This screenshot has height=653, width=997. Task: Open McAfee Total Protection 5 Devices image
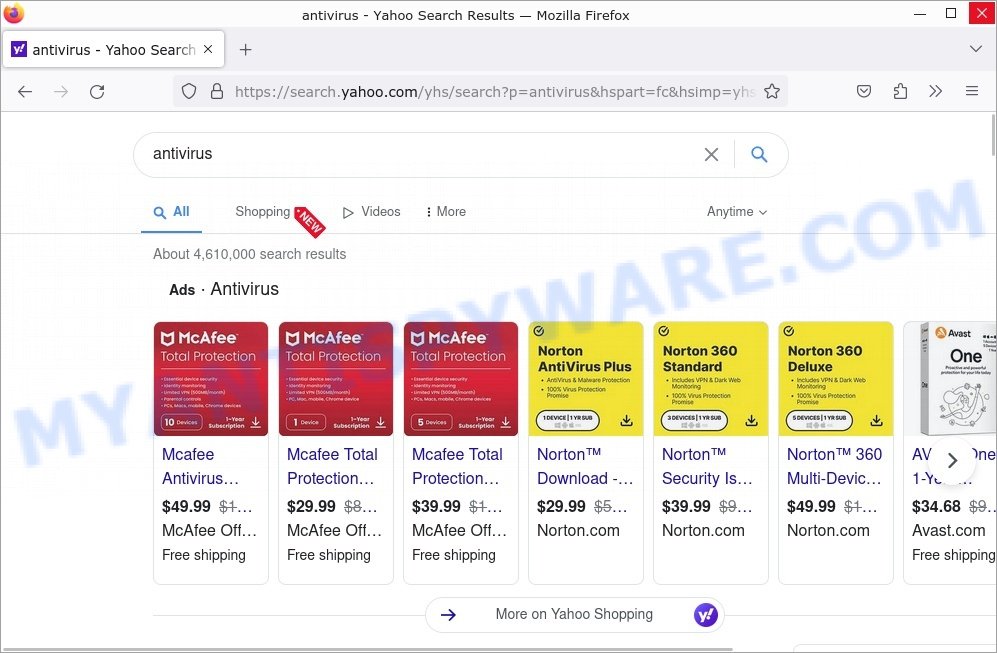(461, 379)
